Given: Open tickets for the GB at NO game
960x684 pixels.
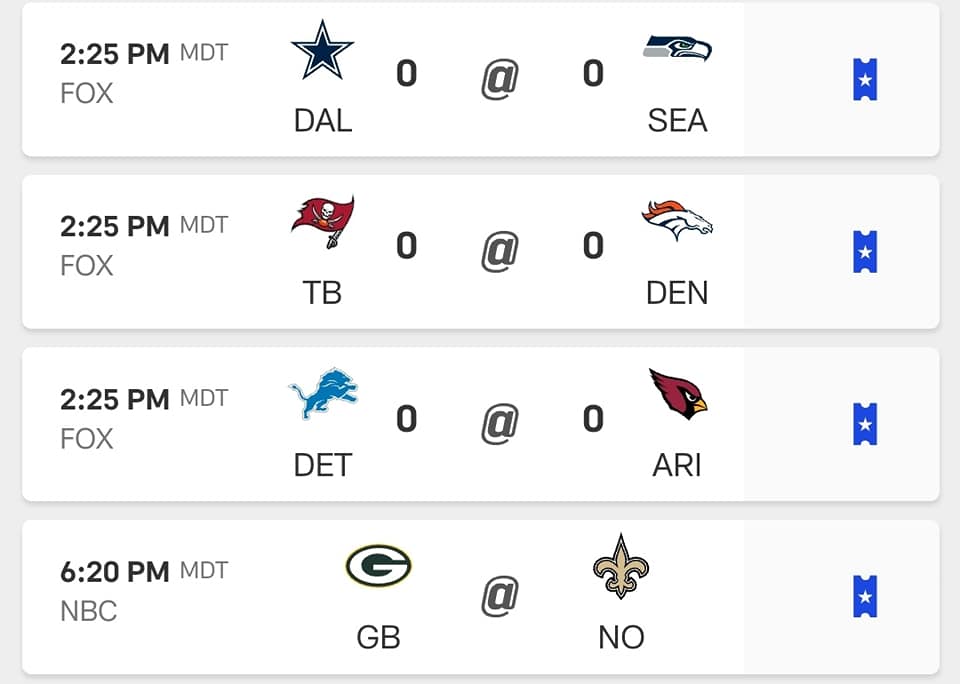Looking at the screenshot, I should pyautogui.click(x=865, y=596).
